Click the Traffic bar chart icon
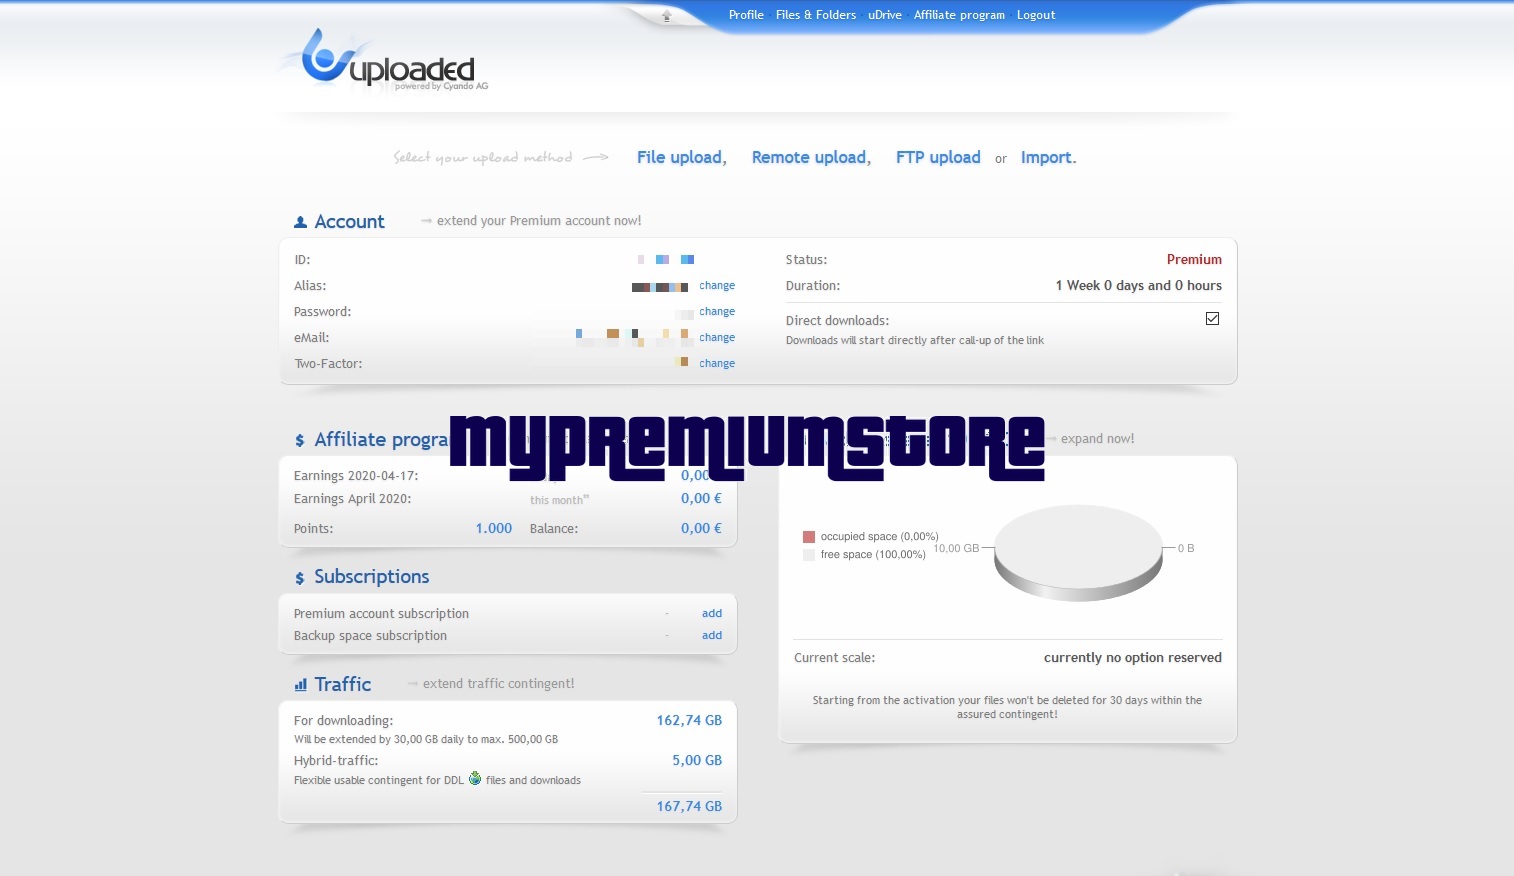1514x876 pixels. 300,685
